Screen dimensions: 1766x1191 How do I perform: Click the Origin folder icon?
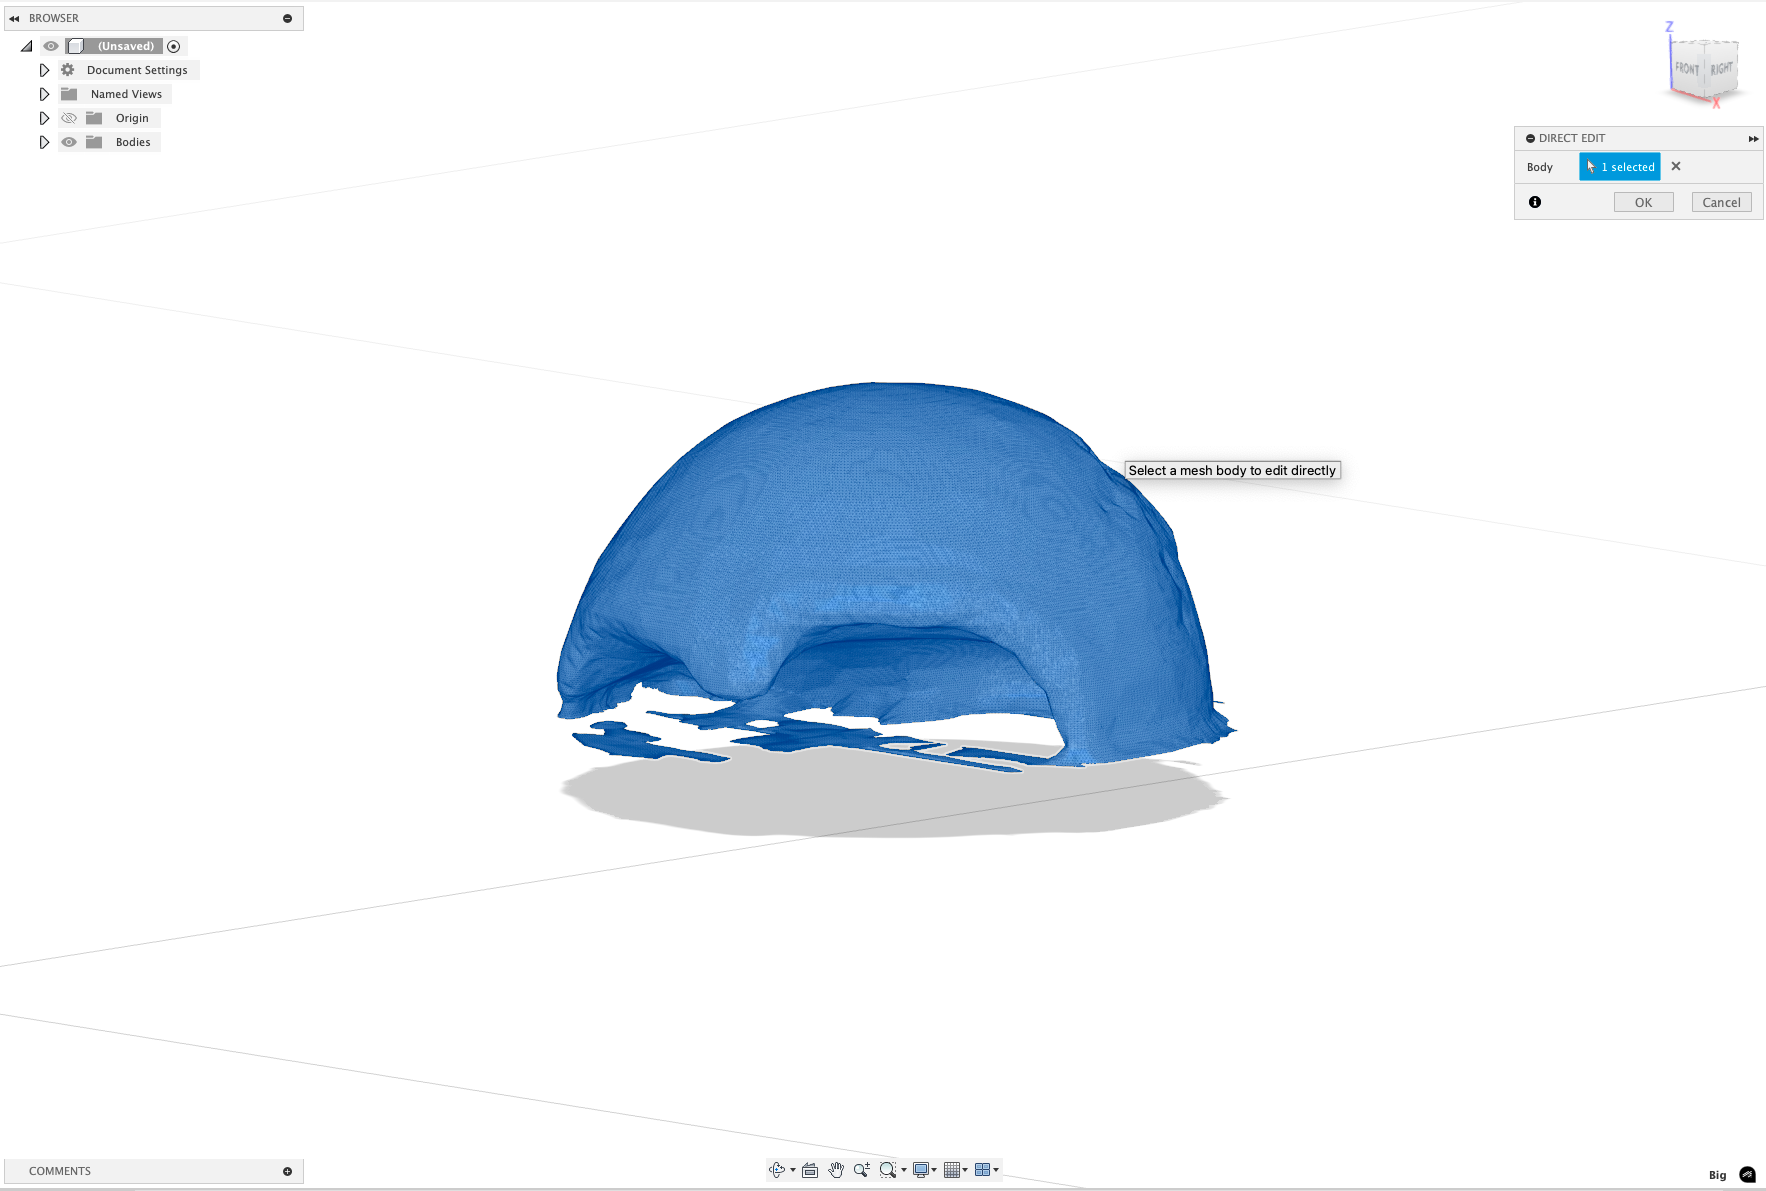click(94, 118)
